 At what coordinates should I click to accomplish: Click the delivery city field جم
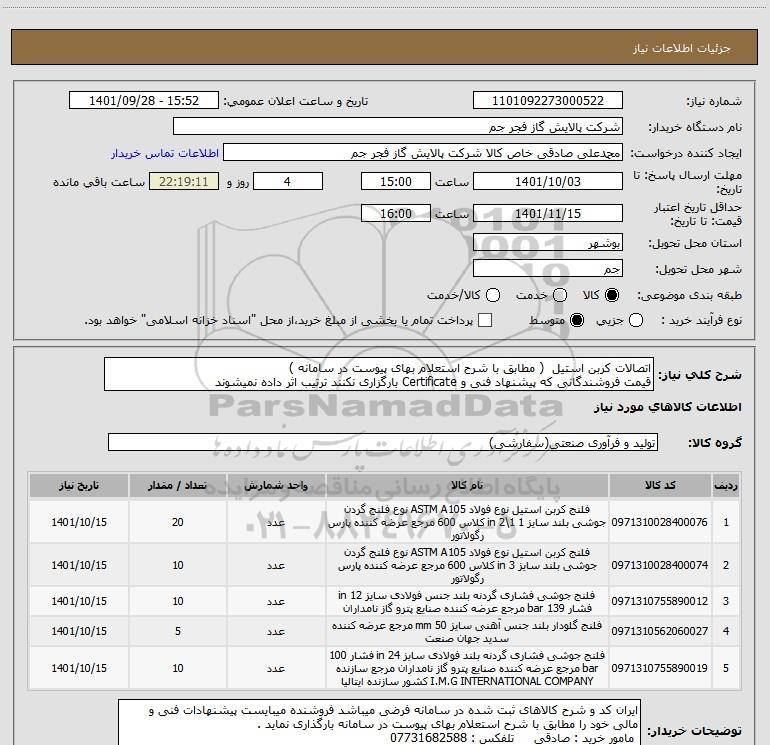[548, 269]
